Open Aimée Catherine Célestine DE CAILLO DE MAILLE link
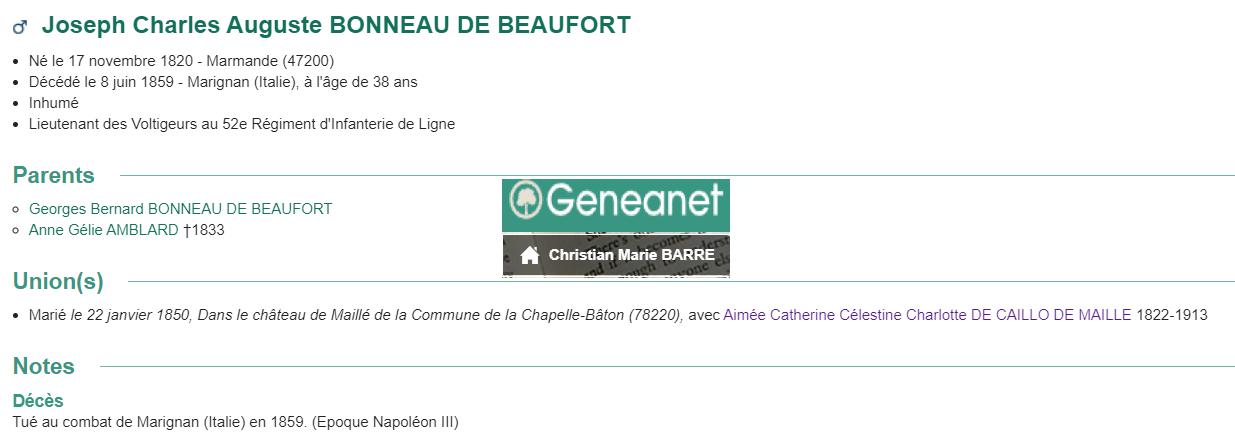This screenshot has width=1235, height=438. coord(927,315)
